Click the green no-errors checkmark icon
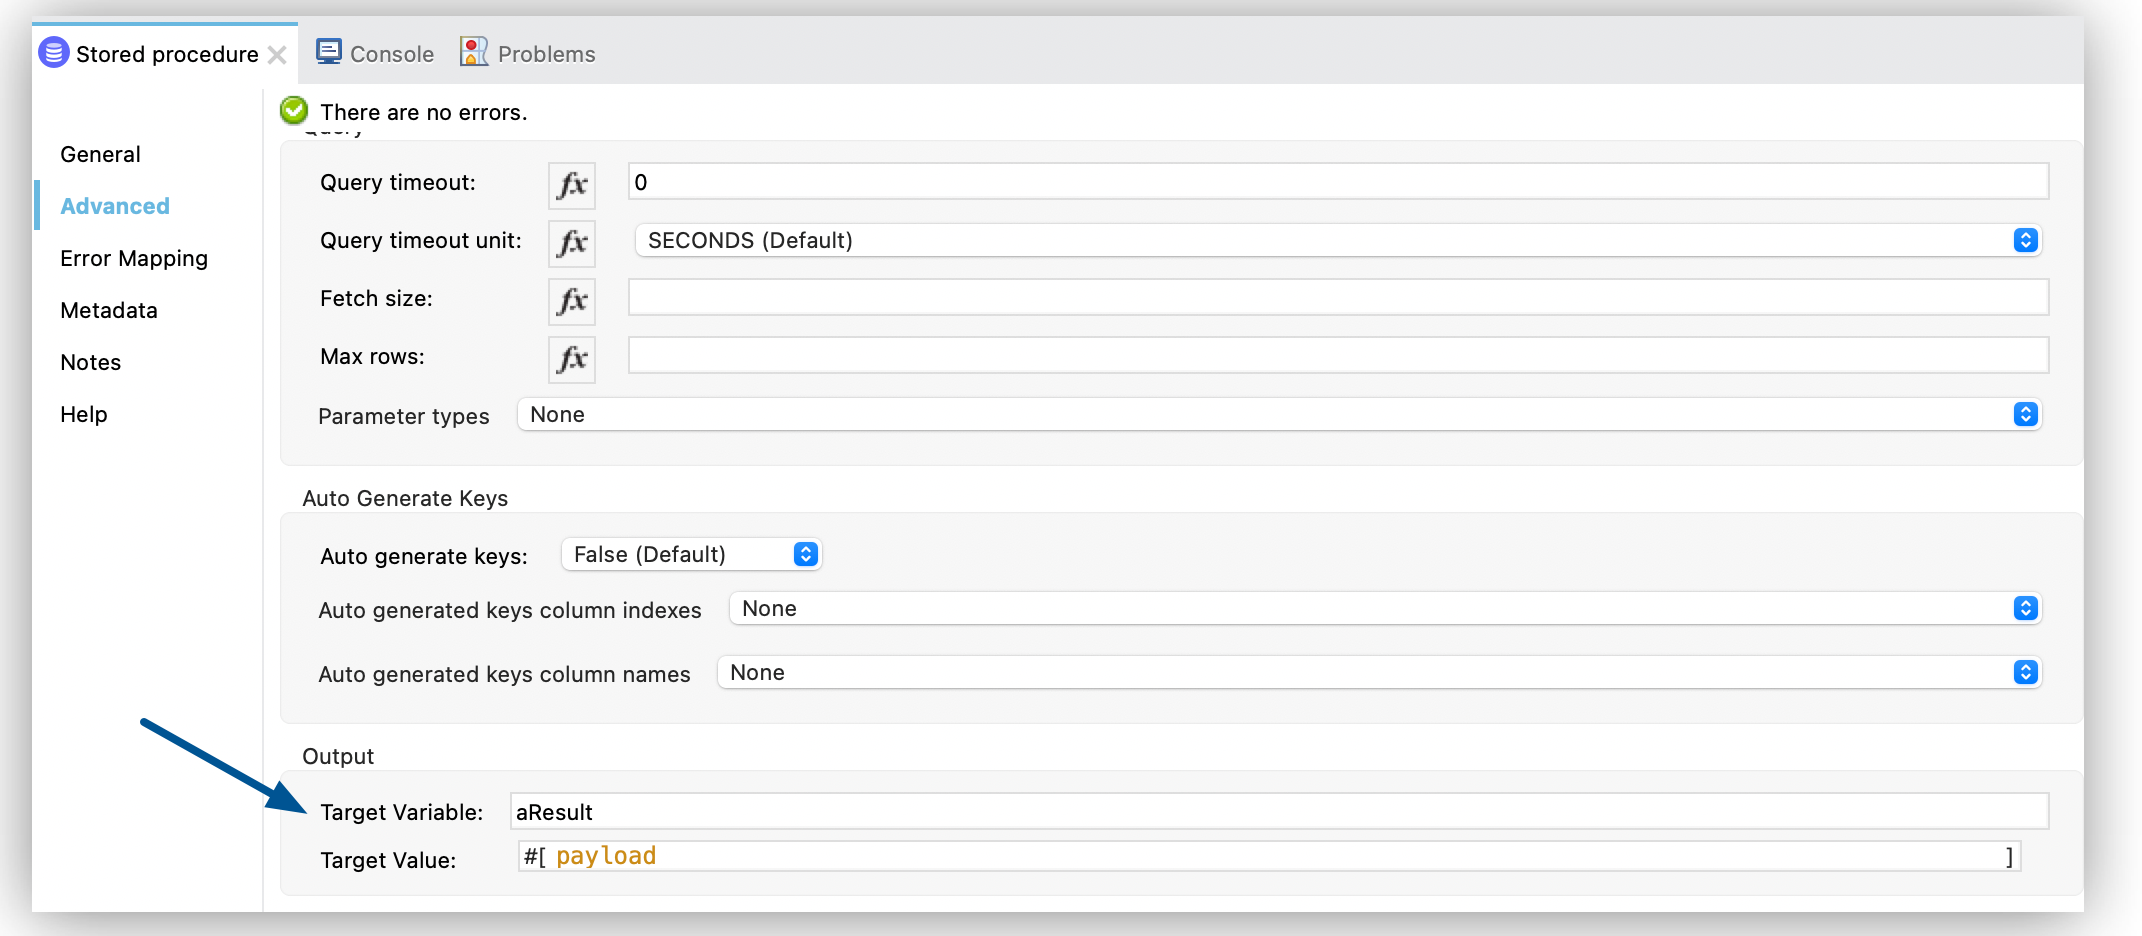 (291, 110)
